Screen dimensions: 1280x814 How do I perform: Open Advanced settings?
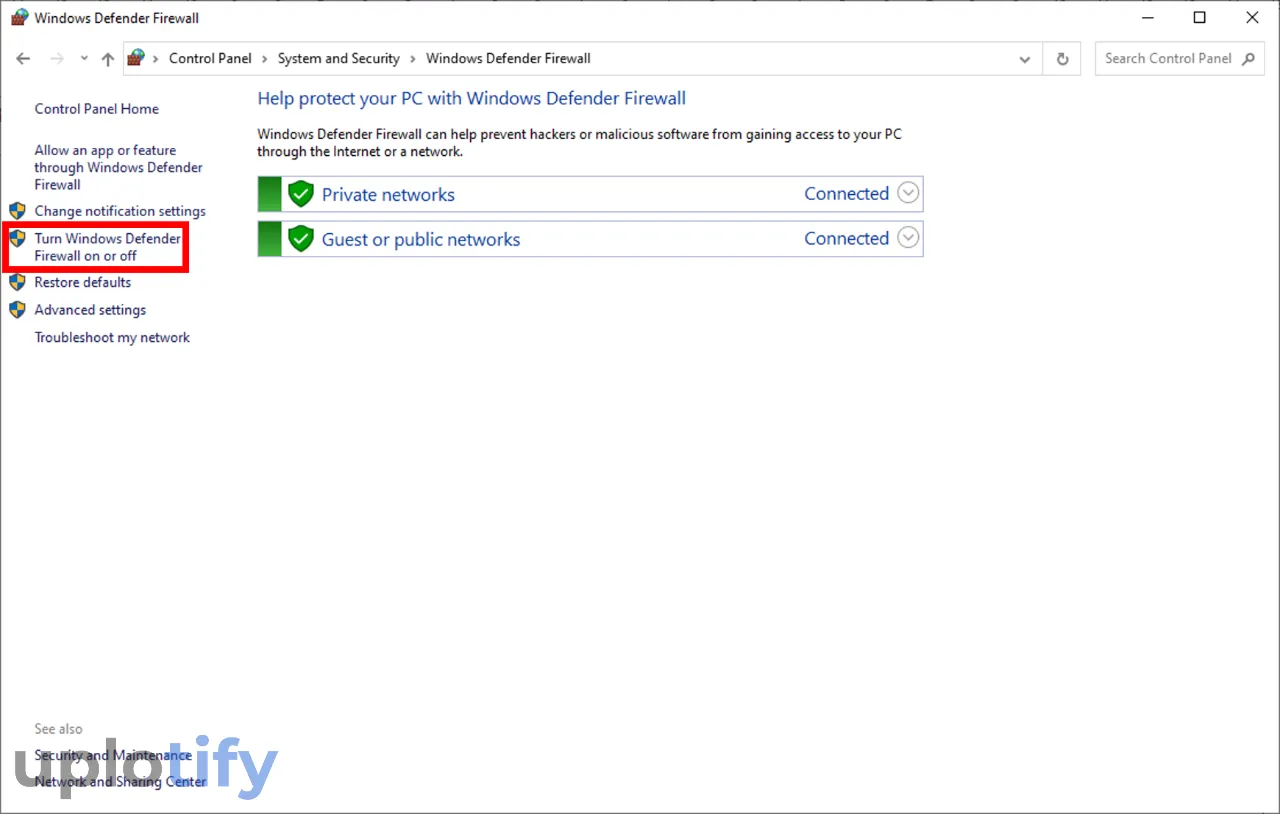point(90,310)
